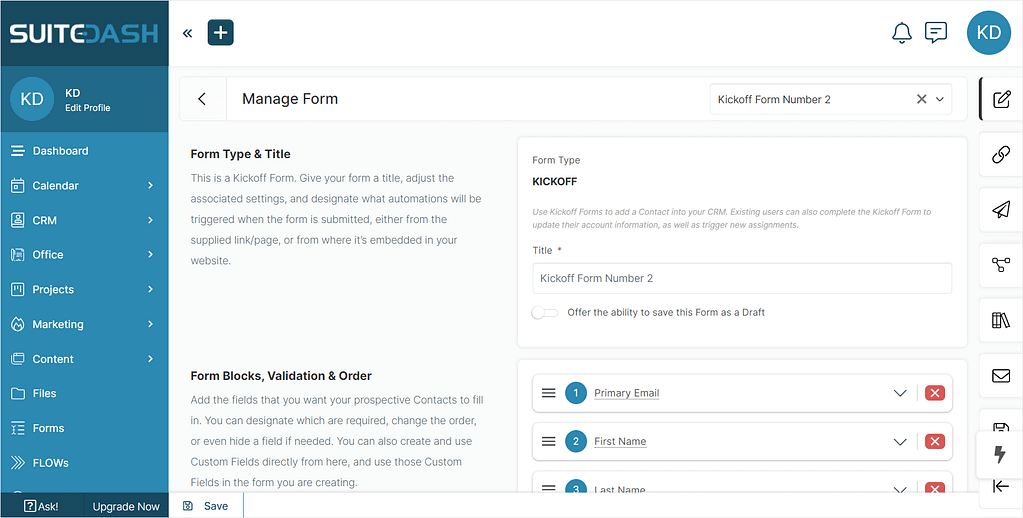Open the books library icon in right rail
1023x518 pixels.
(1001, 320)
